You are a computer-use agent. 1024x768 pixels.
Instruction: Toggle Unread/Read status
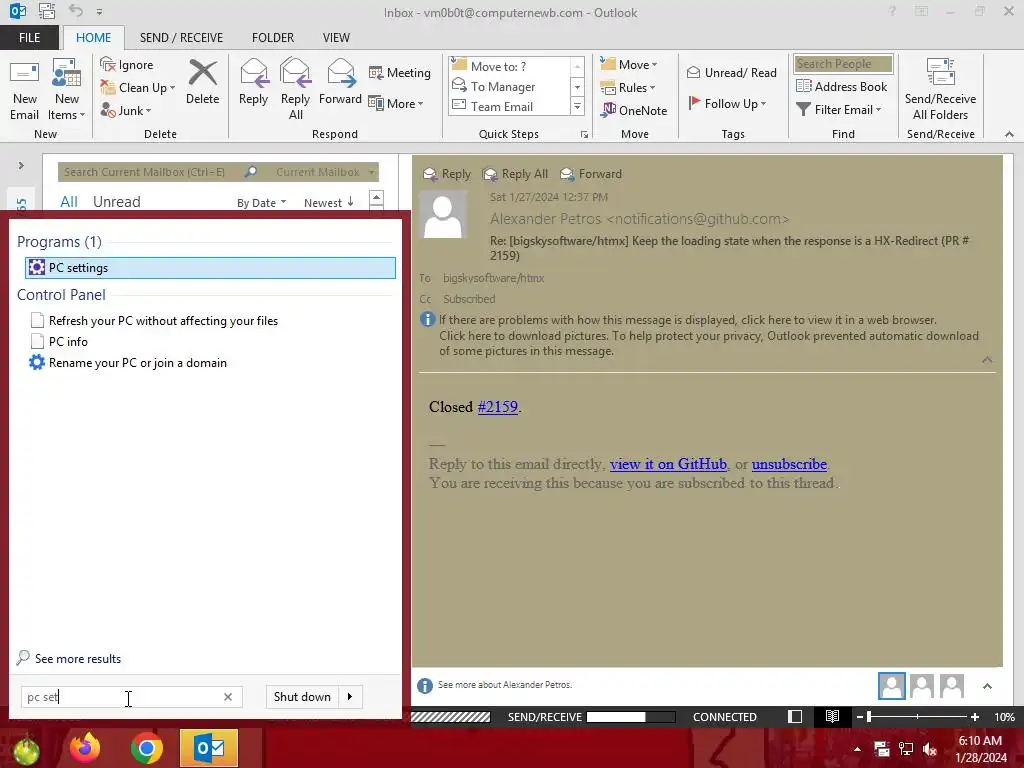coord(732,72)
